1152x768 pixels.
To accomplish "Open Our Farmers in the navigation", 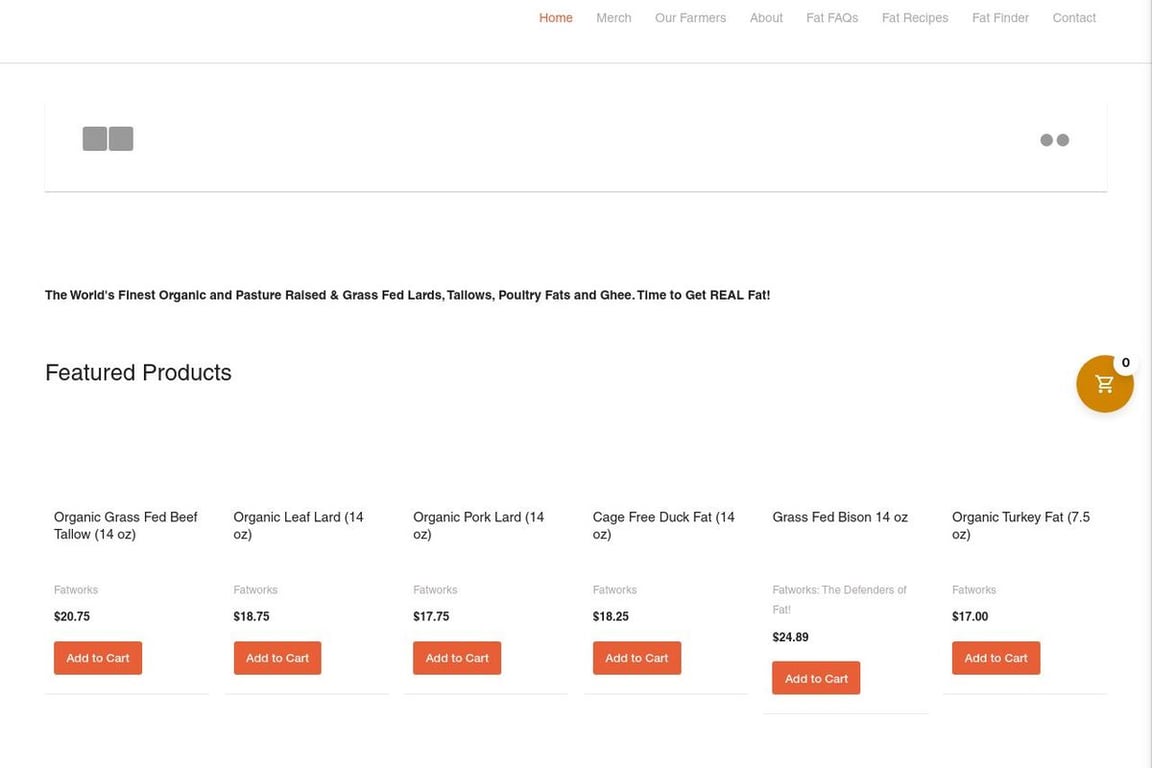I will click(x=690, y=18).
